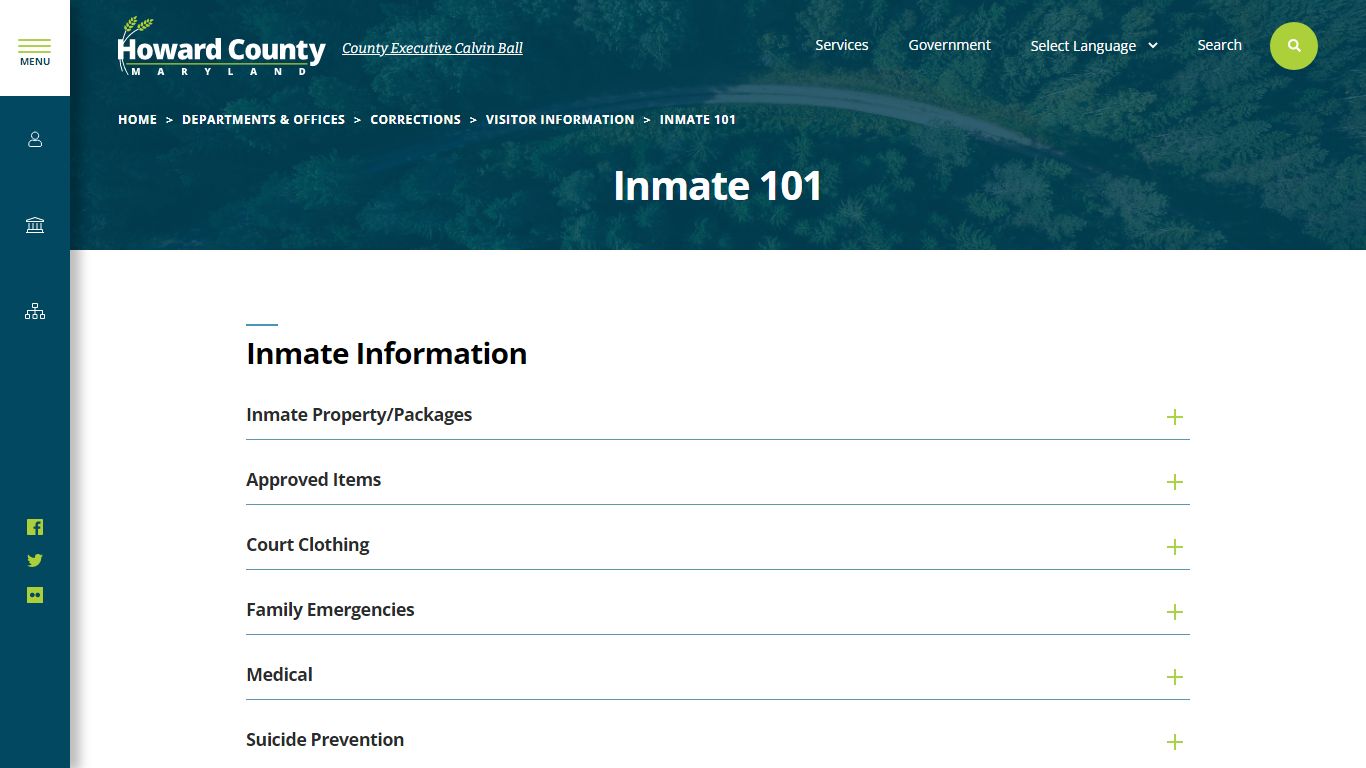Click the Suicide Prevention heading text
Screen dimensions: 1366x768
pos(325,740)
